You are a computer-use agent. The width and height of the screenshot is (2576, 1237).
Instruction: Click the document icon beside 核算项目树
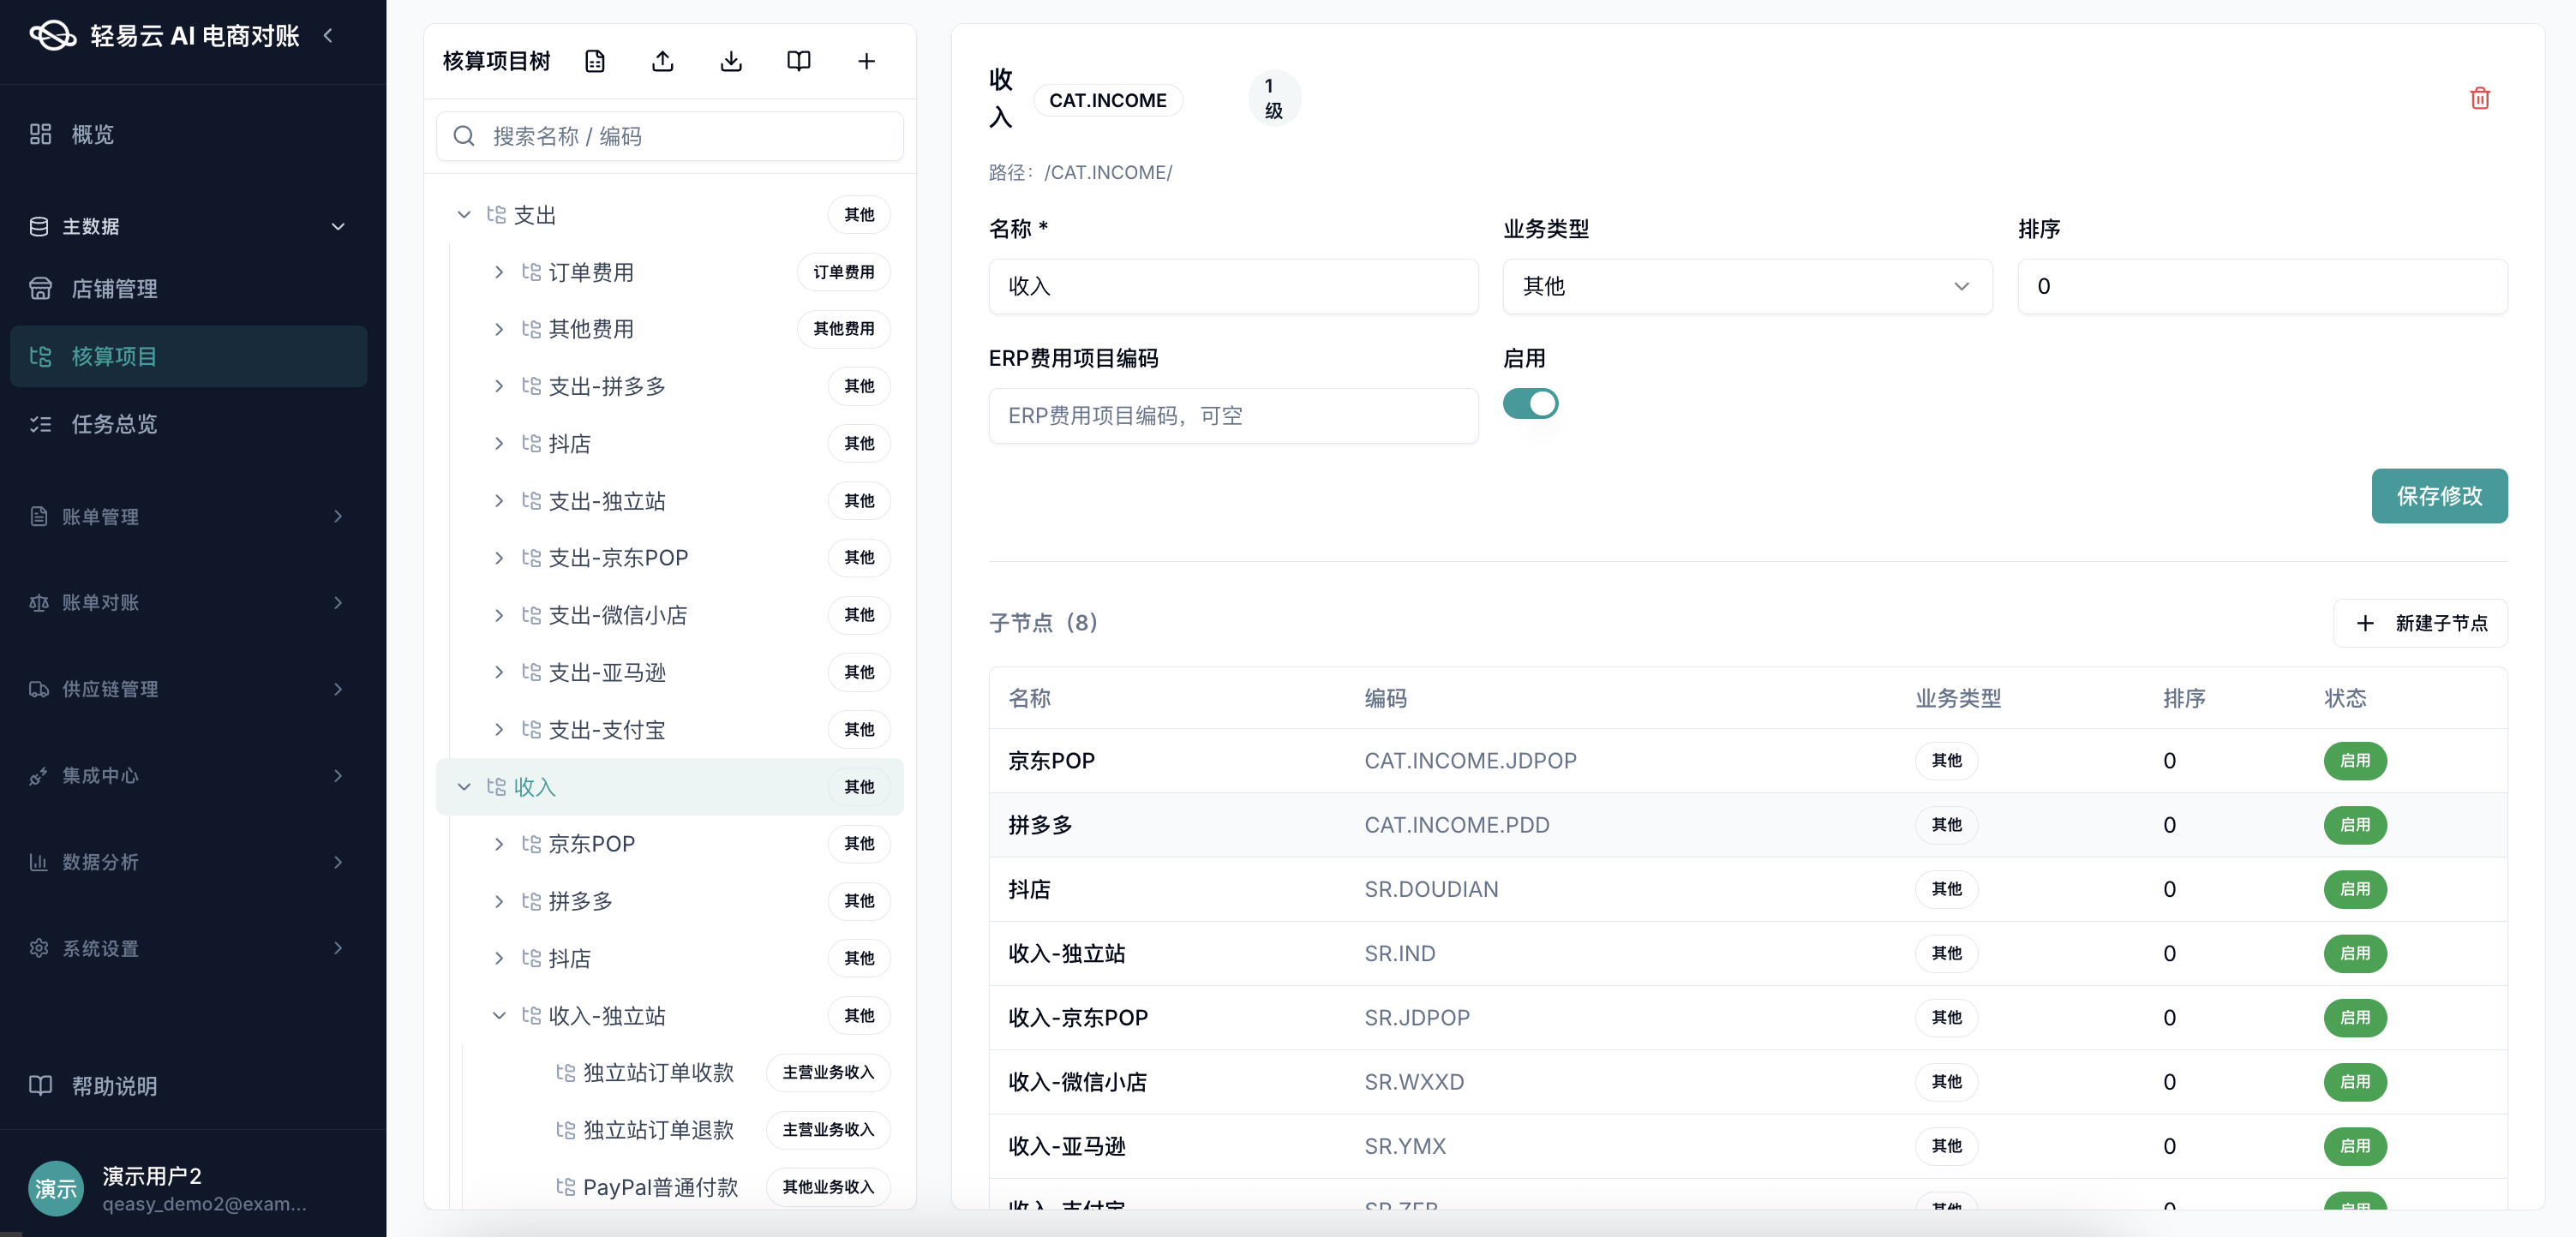[x=595, y=61]
